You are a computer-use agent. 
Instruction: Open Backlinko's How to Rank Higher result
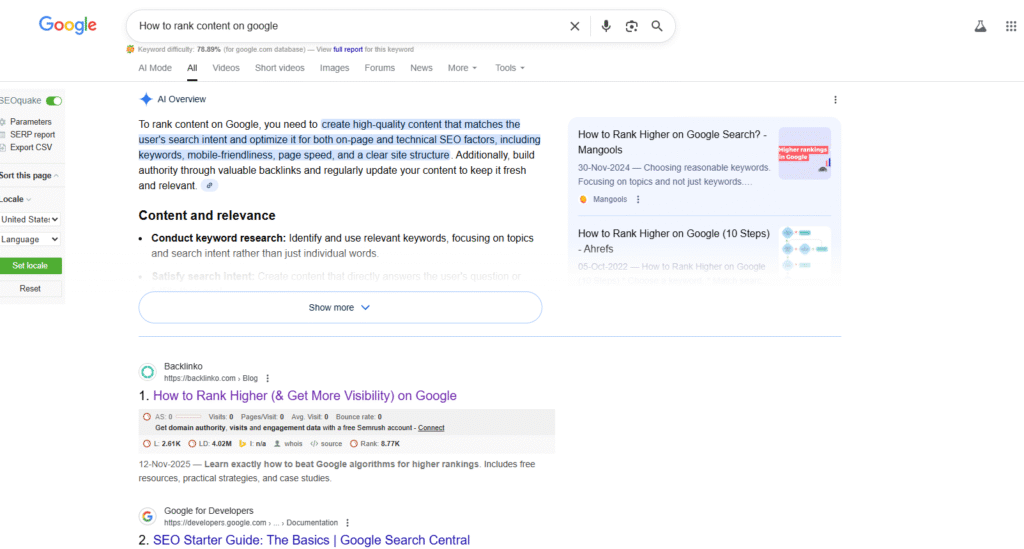(304, 396)
